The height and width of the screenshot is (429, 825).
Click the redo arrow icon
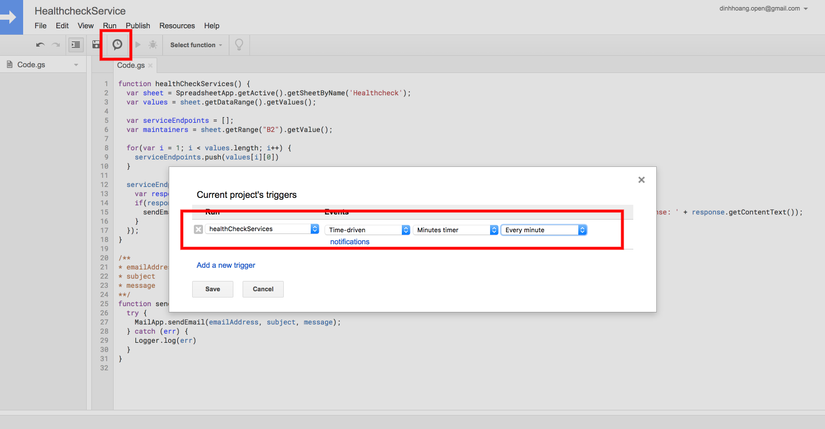pyautogui.click(x=56, y=45)
